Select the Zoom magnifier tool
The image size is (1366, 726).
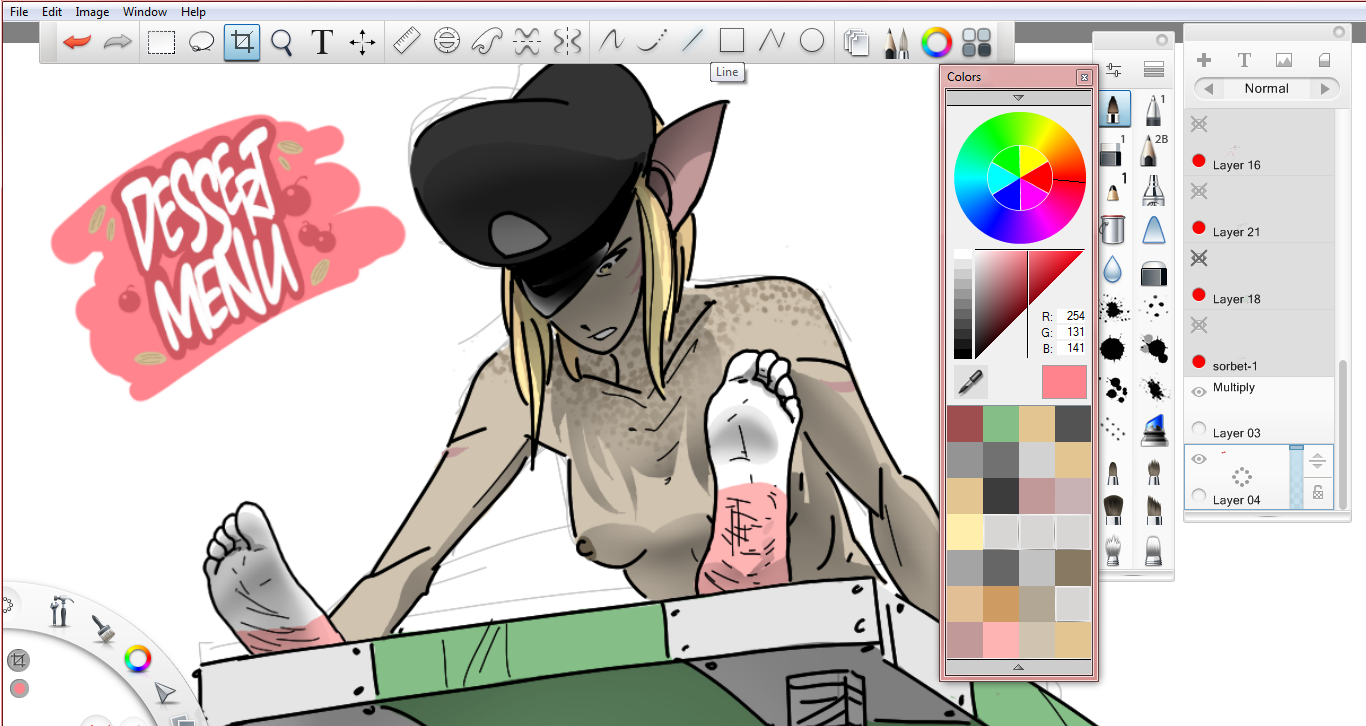pyautogui.click(x=282, y=42)
